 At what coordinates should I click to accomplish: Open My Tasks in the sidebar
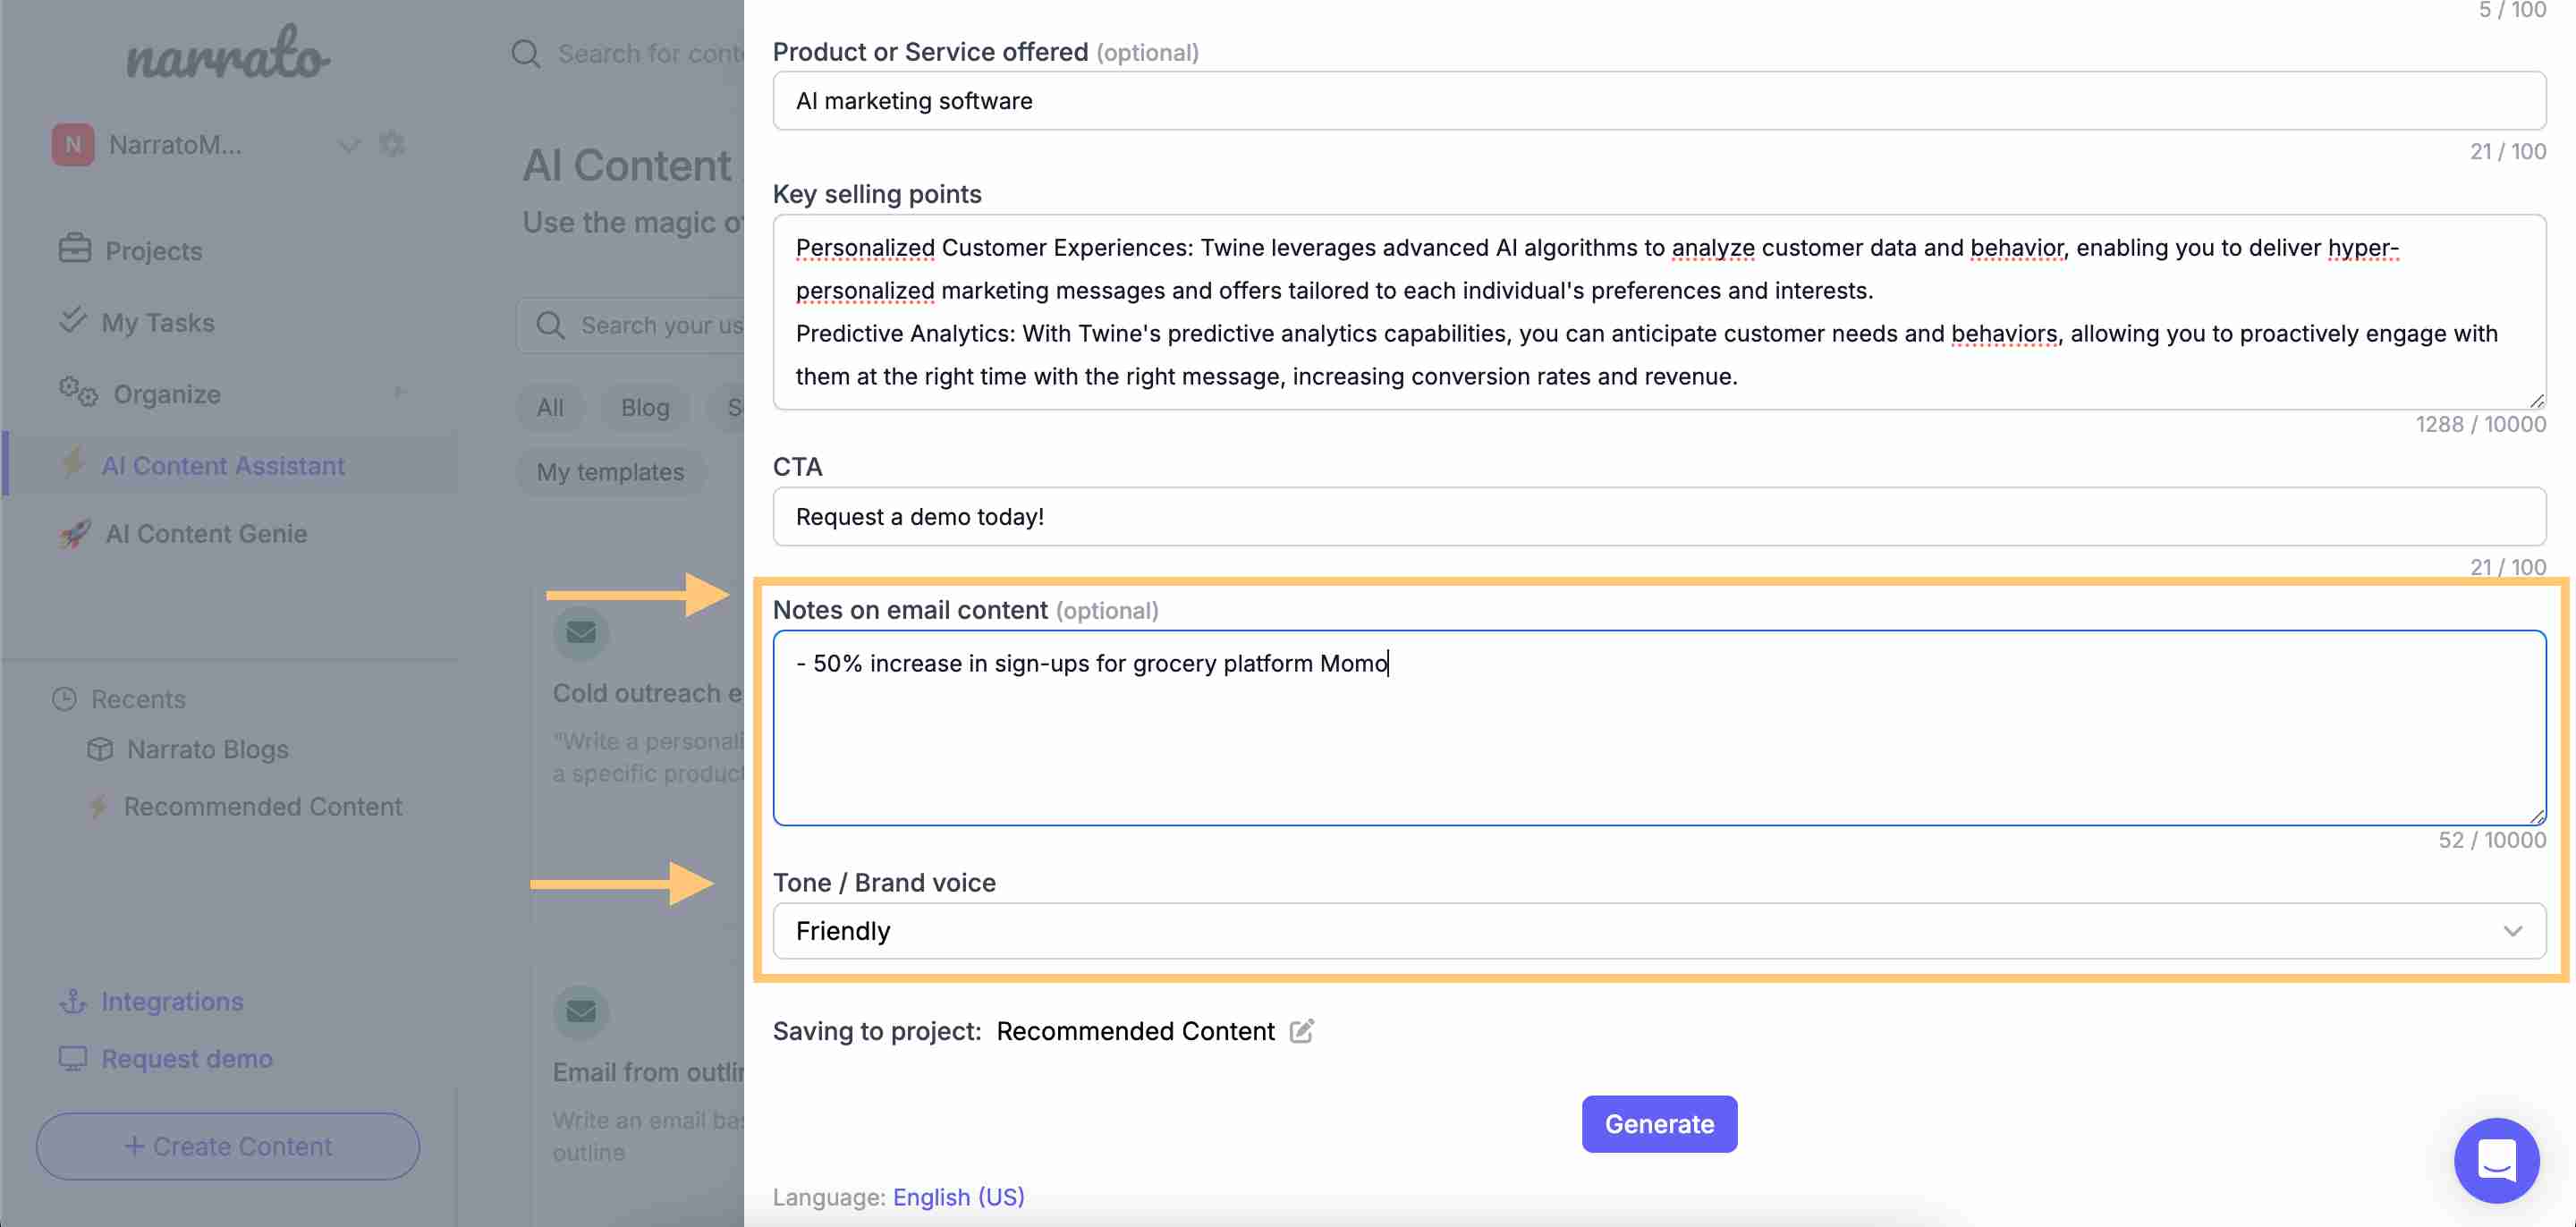(157, 322)
